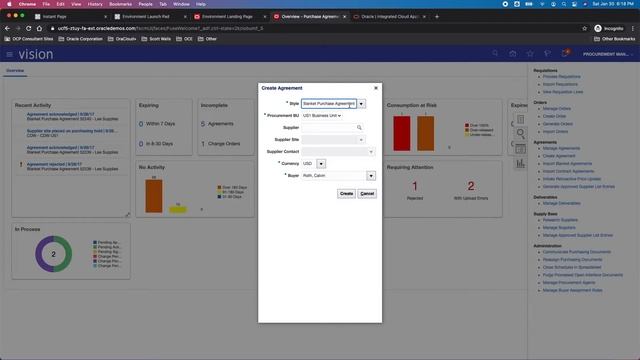The width and height of the screenshot is (640, 360).
Task: Open the Apple menu
Action: tap(9, 4)
